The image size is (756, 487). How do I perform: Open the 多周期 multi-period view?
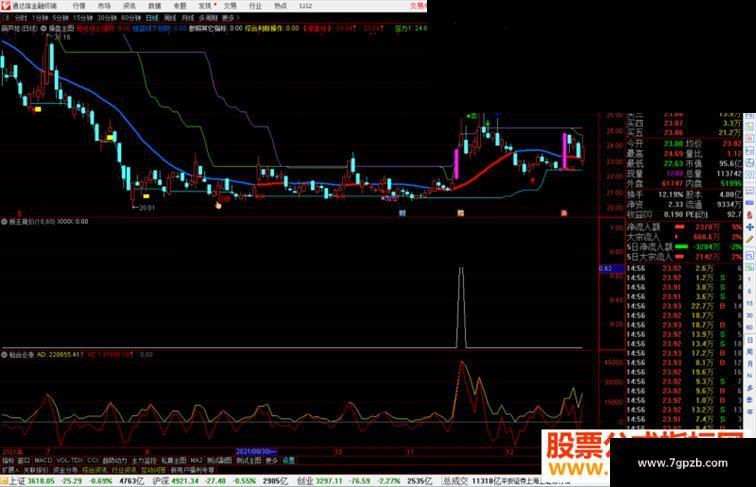[x=208, y=18]
